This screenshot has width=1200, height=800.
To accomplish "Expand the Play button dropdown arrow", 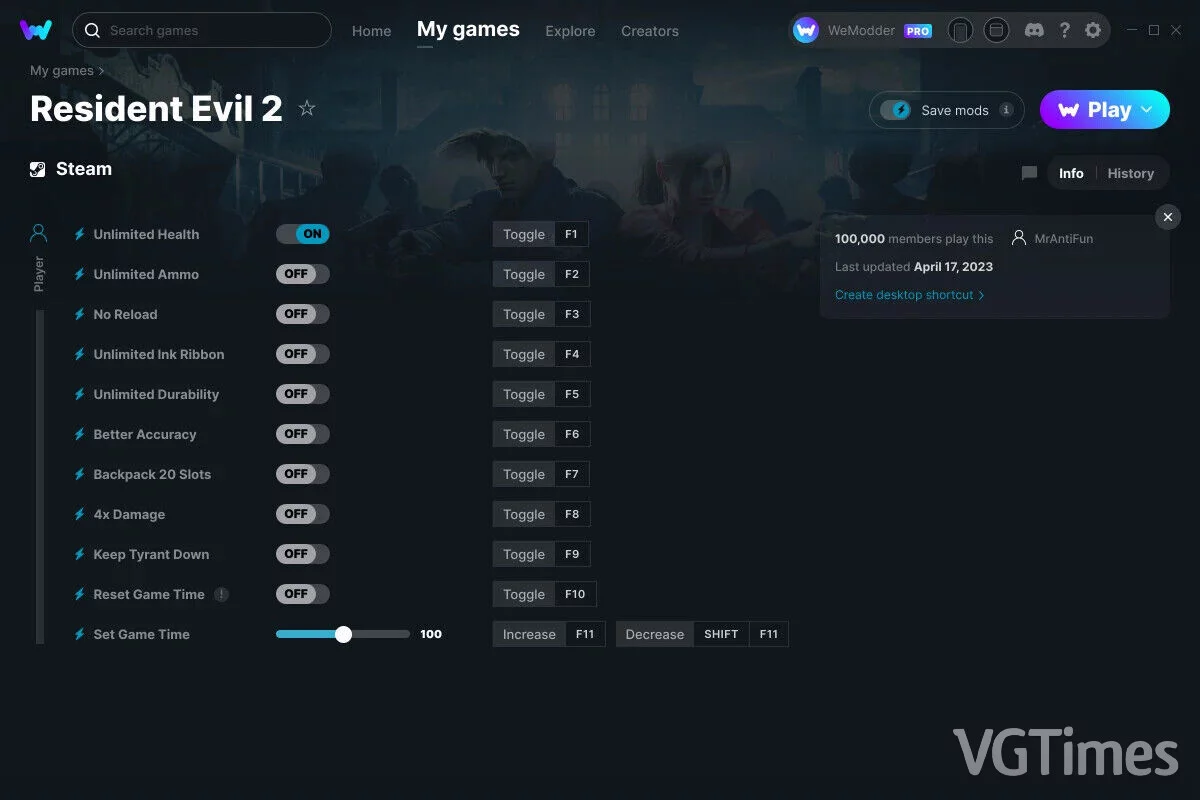I will [1147, 110].
